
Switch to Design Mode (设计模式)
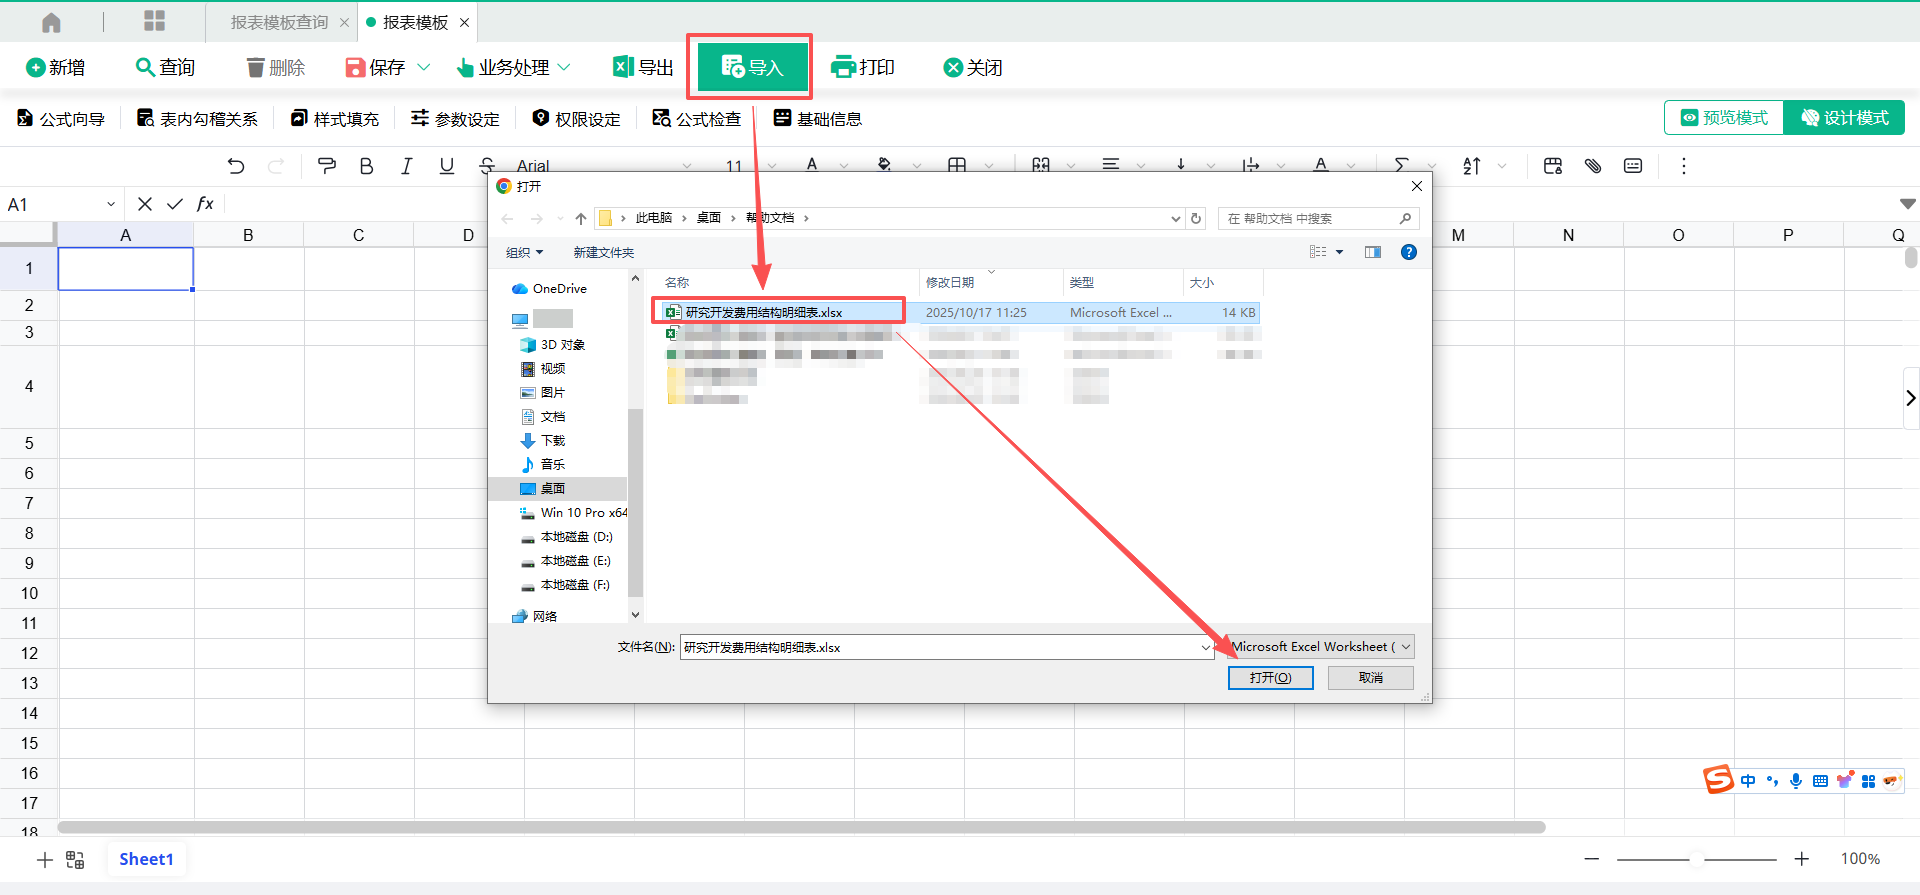click(x=1845, y=118)
